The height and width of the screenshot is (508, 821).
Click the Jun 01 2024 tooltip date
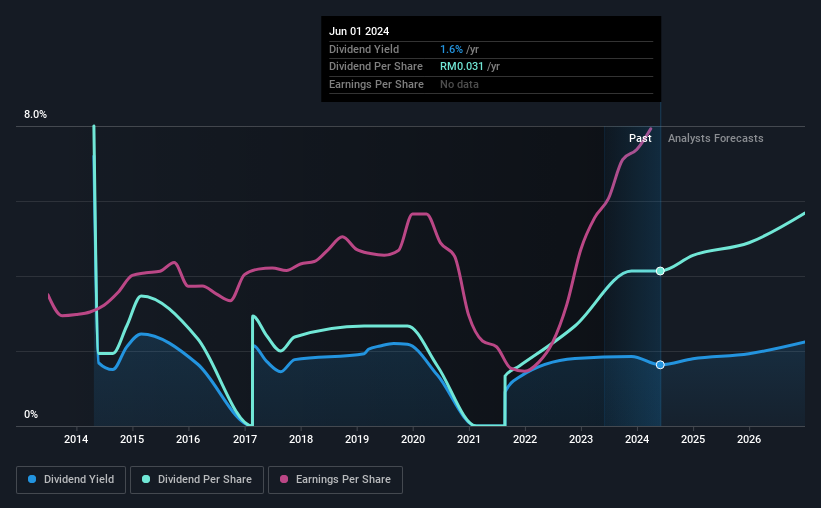coord(359,31)
